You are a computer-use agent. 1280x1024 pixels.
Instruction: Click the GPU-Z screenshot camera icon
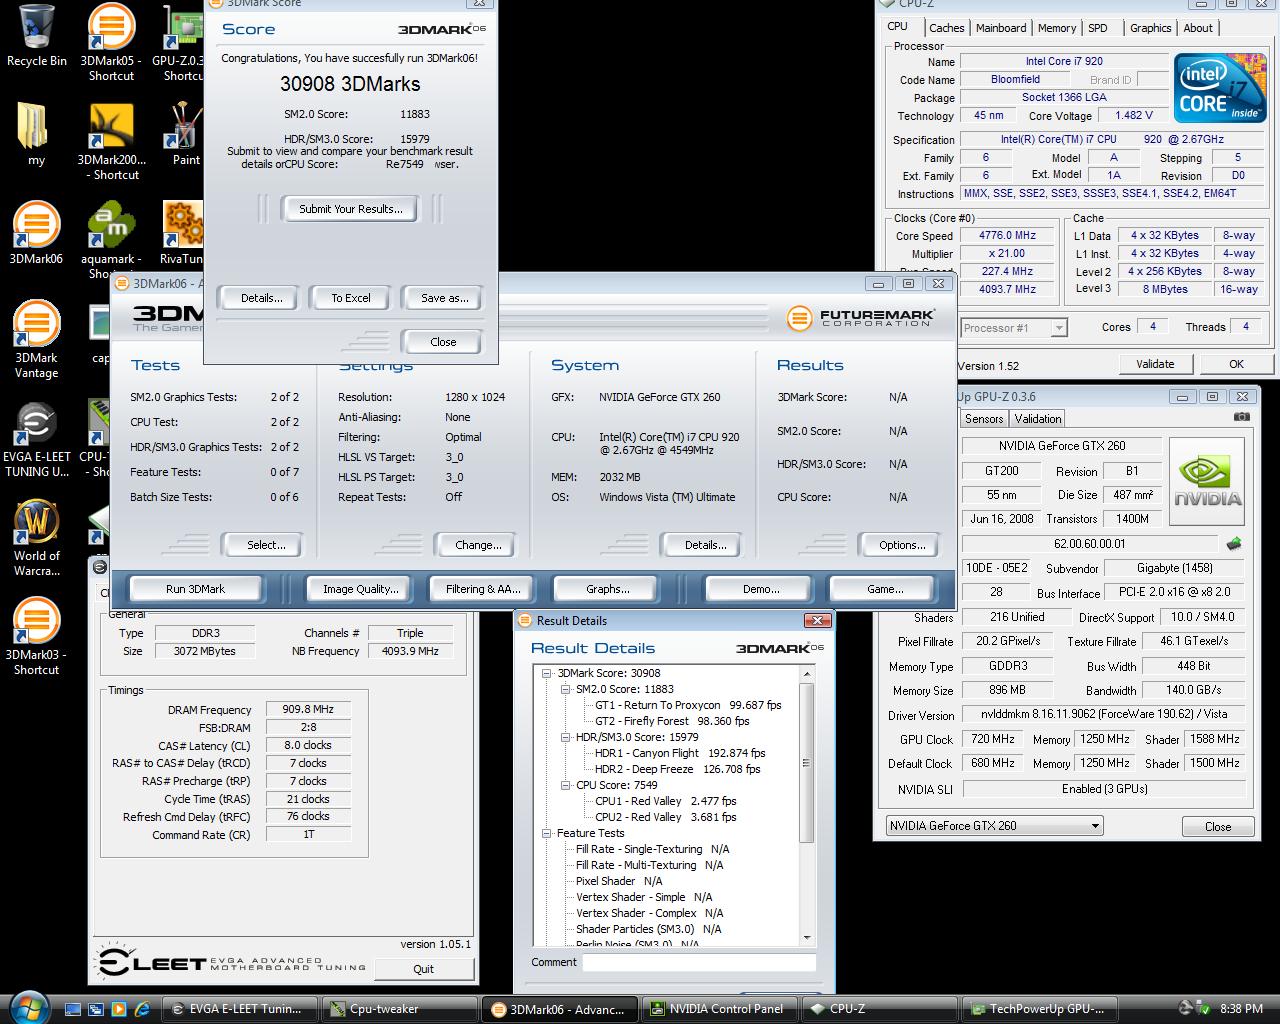1241,418
